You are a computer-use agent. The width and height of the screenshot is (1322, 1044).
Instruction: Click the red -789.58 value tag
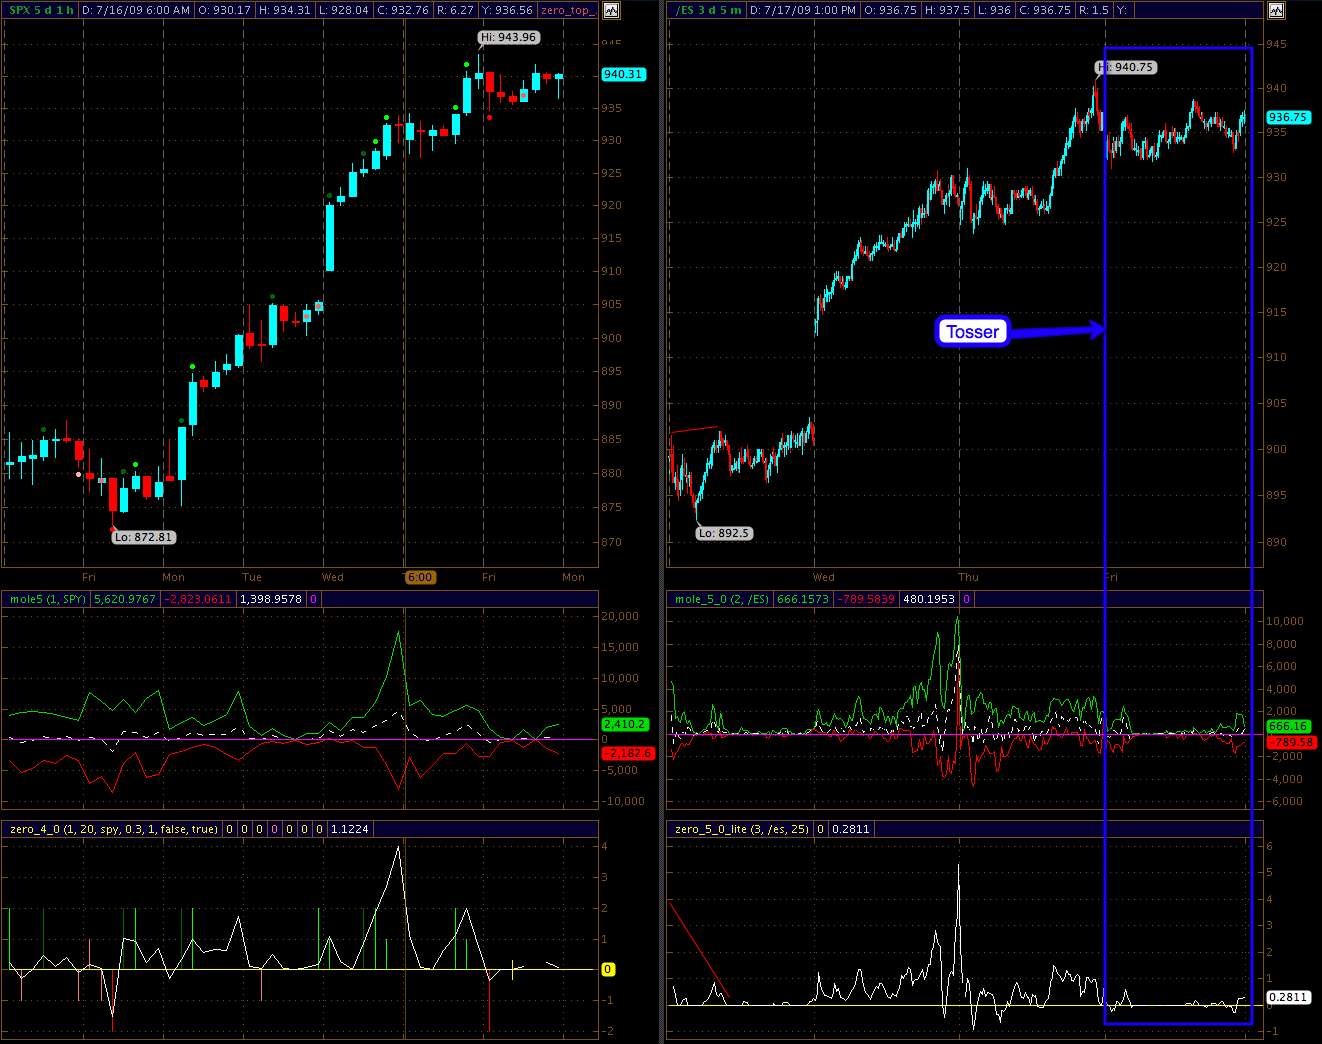tap(1290, 742)
